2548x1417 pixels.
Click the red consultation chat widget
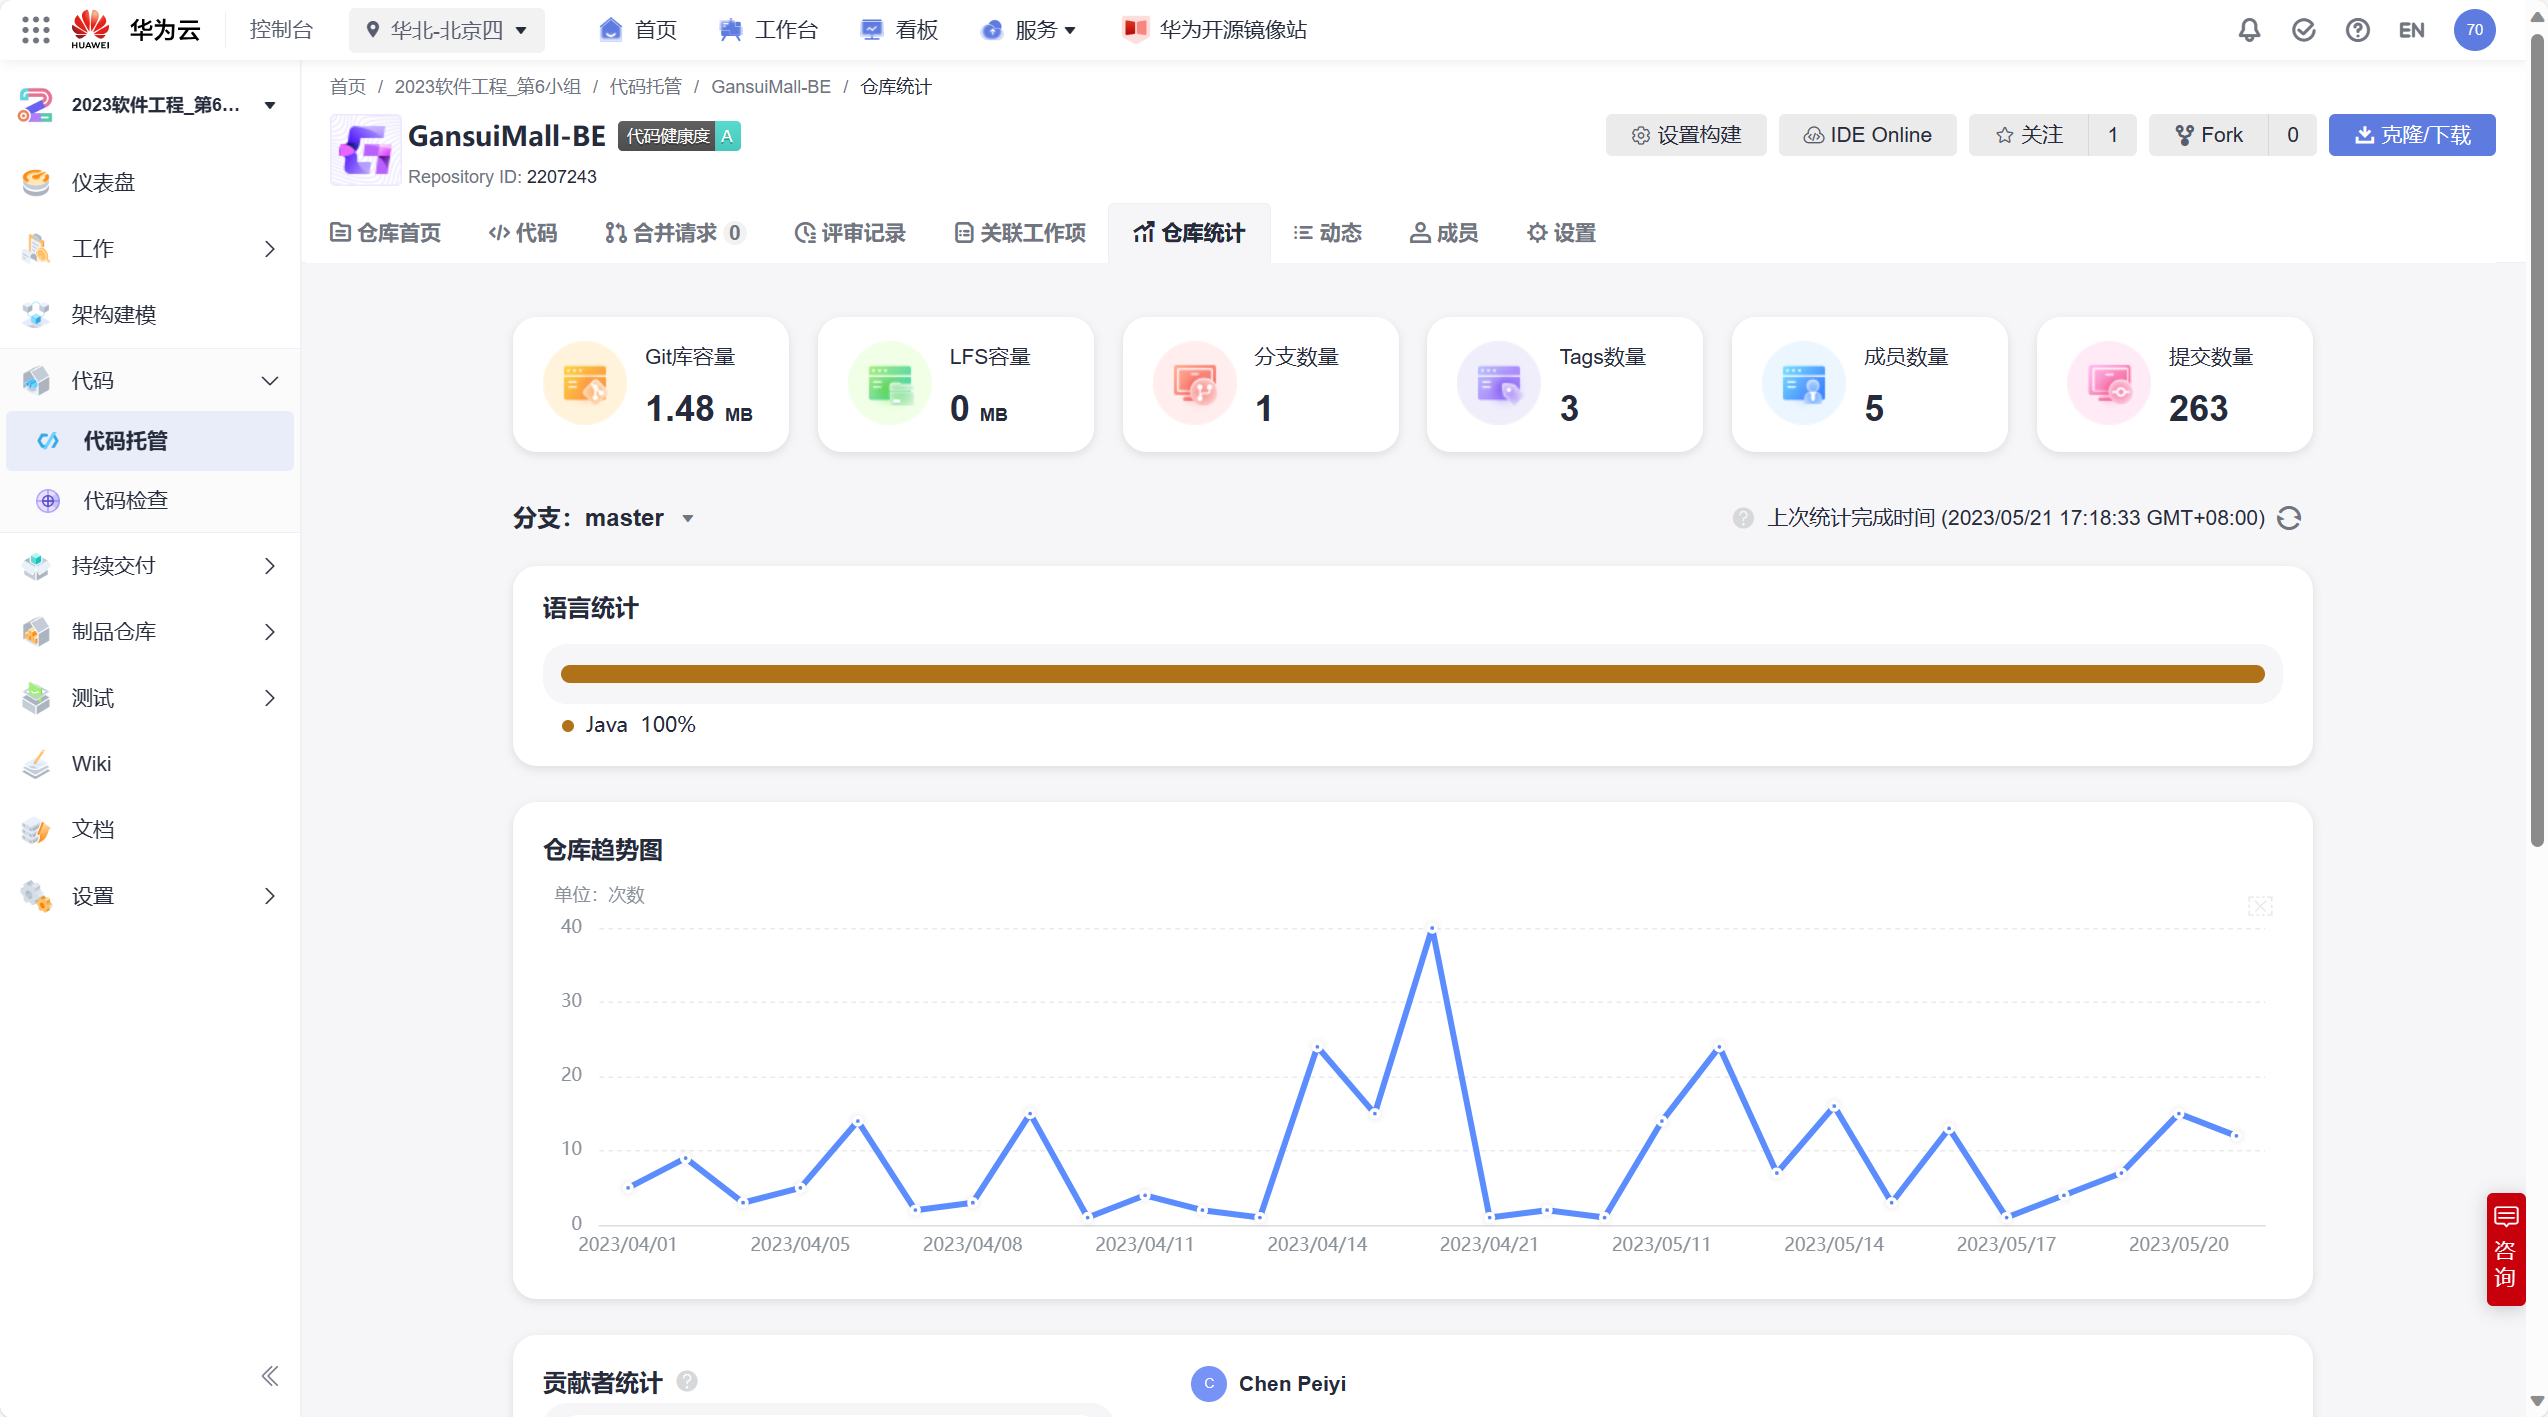[2505, 1248]
